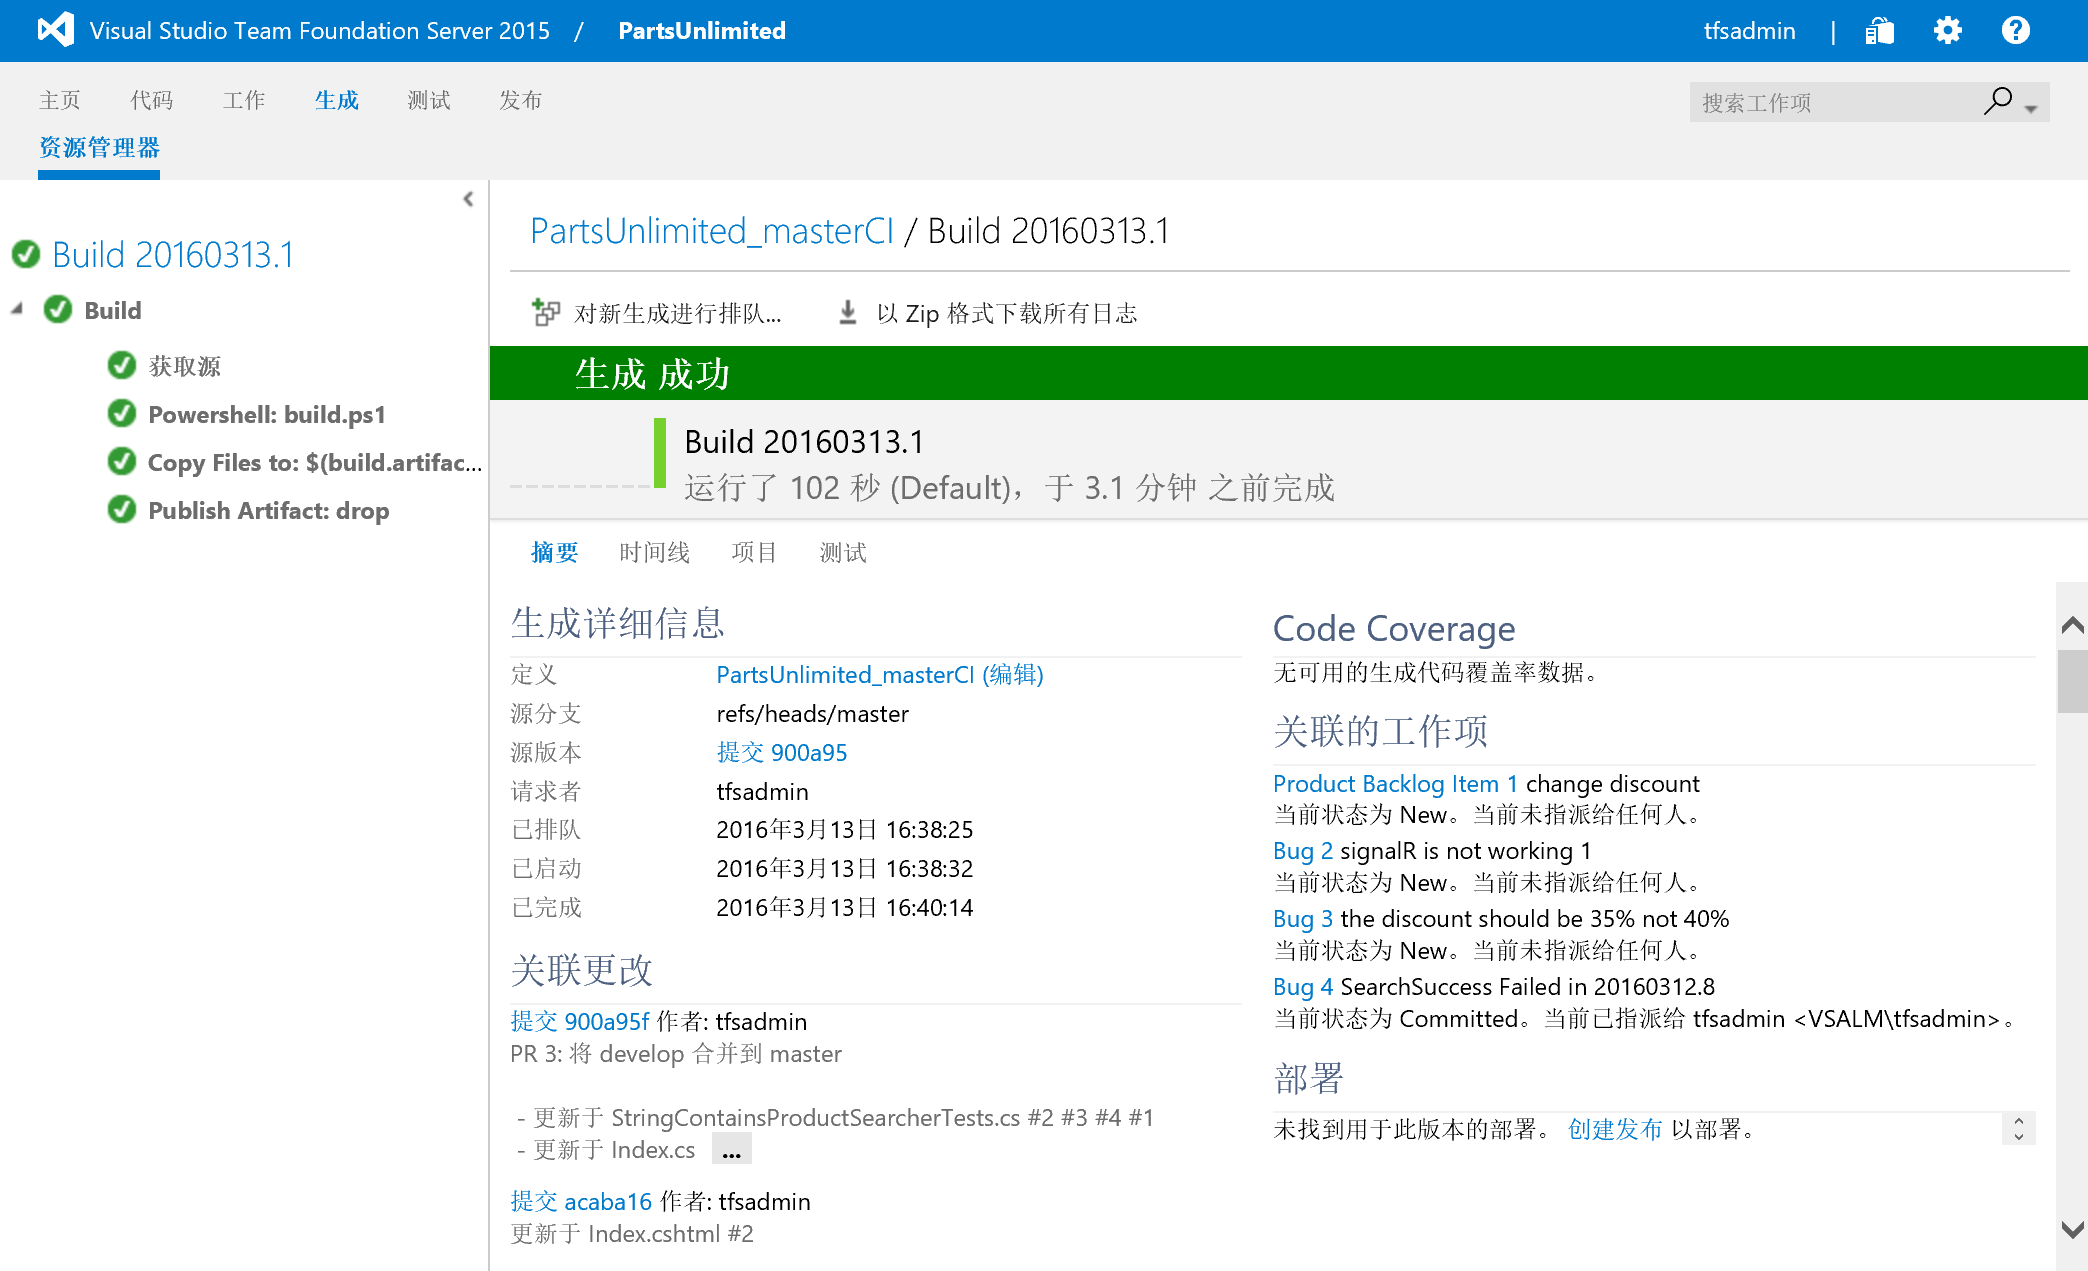The height and width of the screenshot is (1271, 2088).
Task: Open source version 提交 900a95 link
Action: 782,753
